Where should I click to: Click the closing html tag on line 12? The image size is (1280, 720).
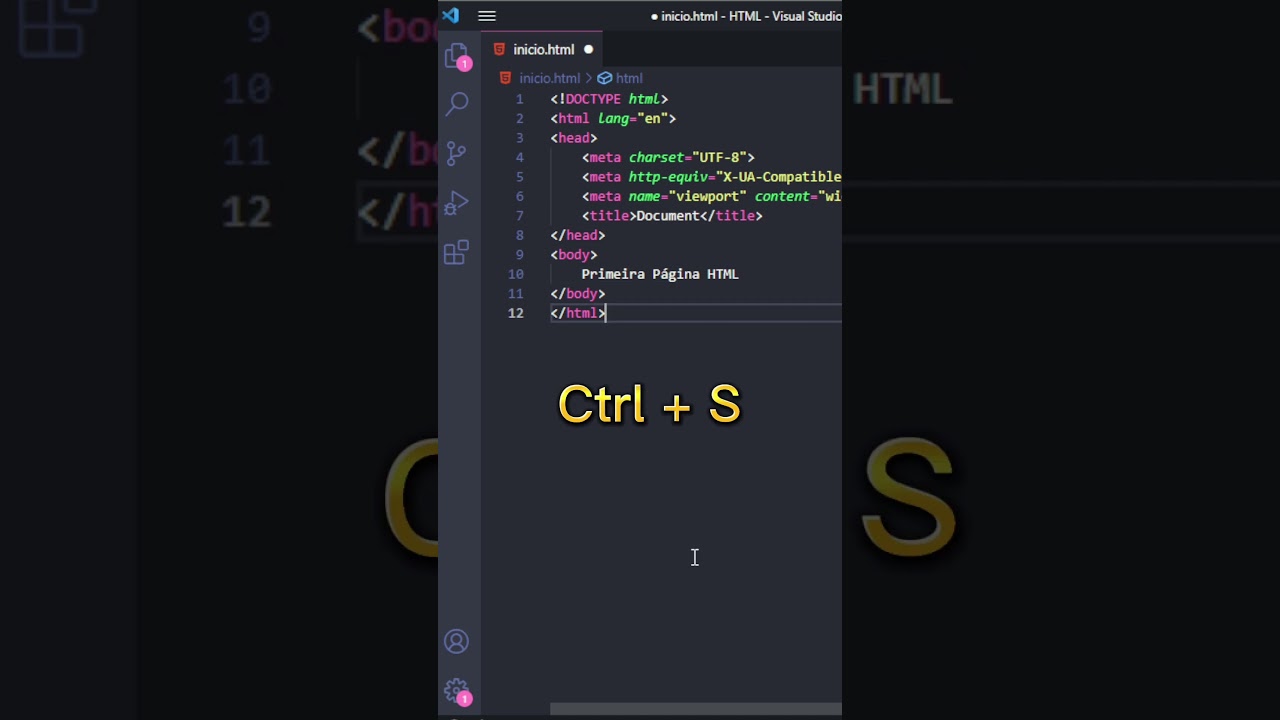[578, 313]
